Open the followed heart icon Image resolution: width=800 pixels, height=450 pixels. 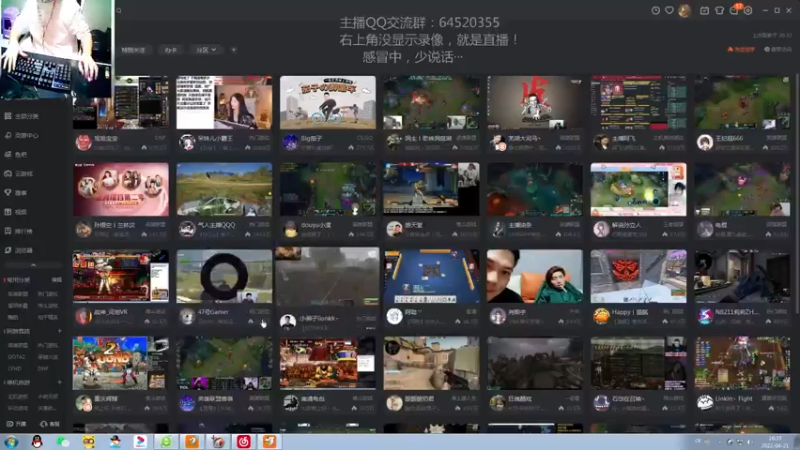tap(669, 10)
